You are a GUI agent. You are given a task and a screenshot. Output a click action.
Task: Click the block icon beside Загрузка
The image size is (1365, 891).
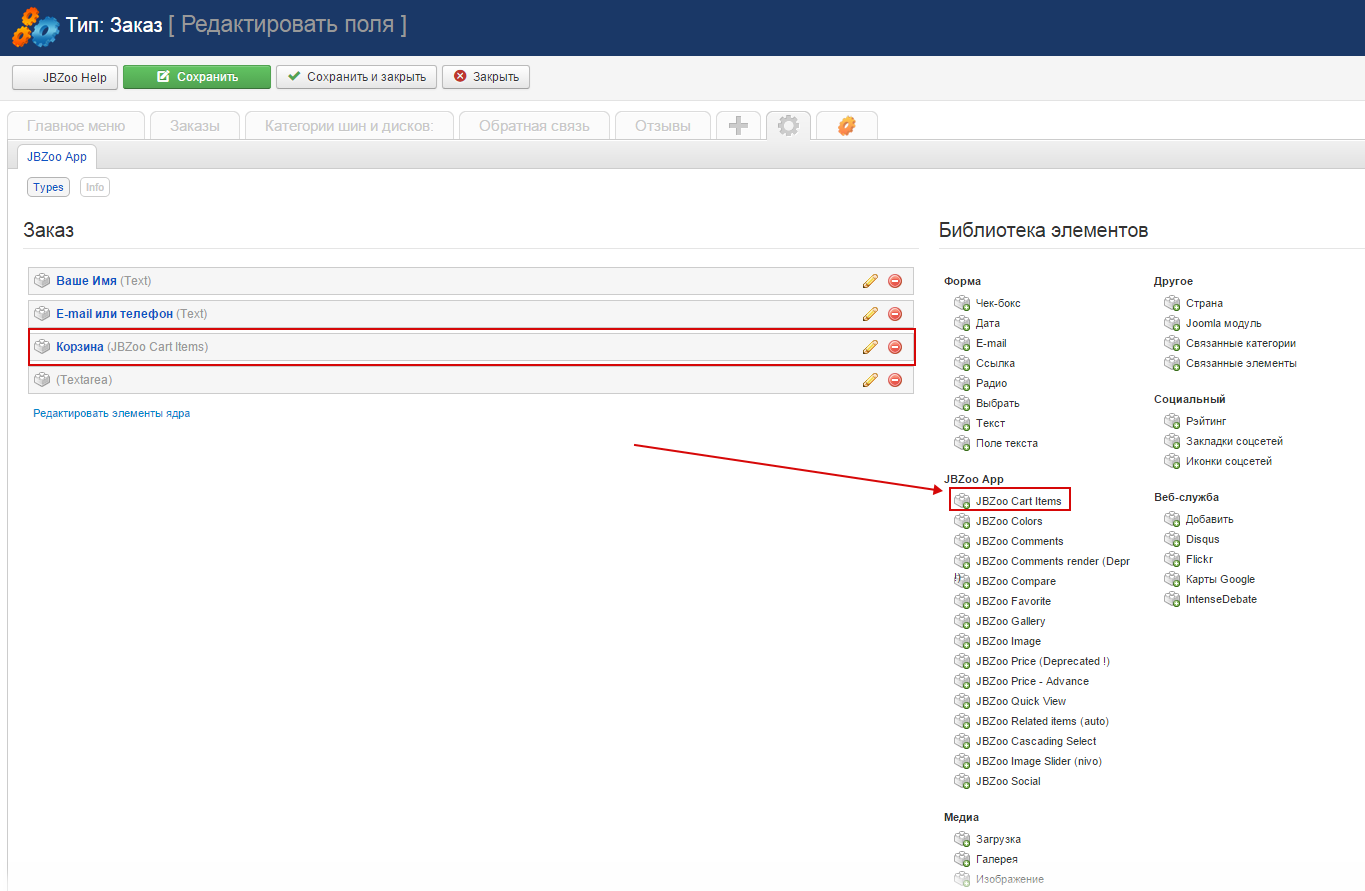[x=962, y=839]
